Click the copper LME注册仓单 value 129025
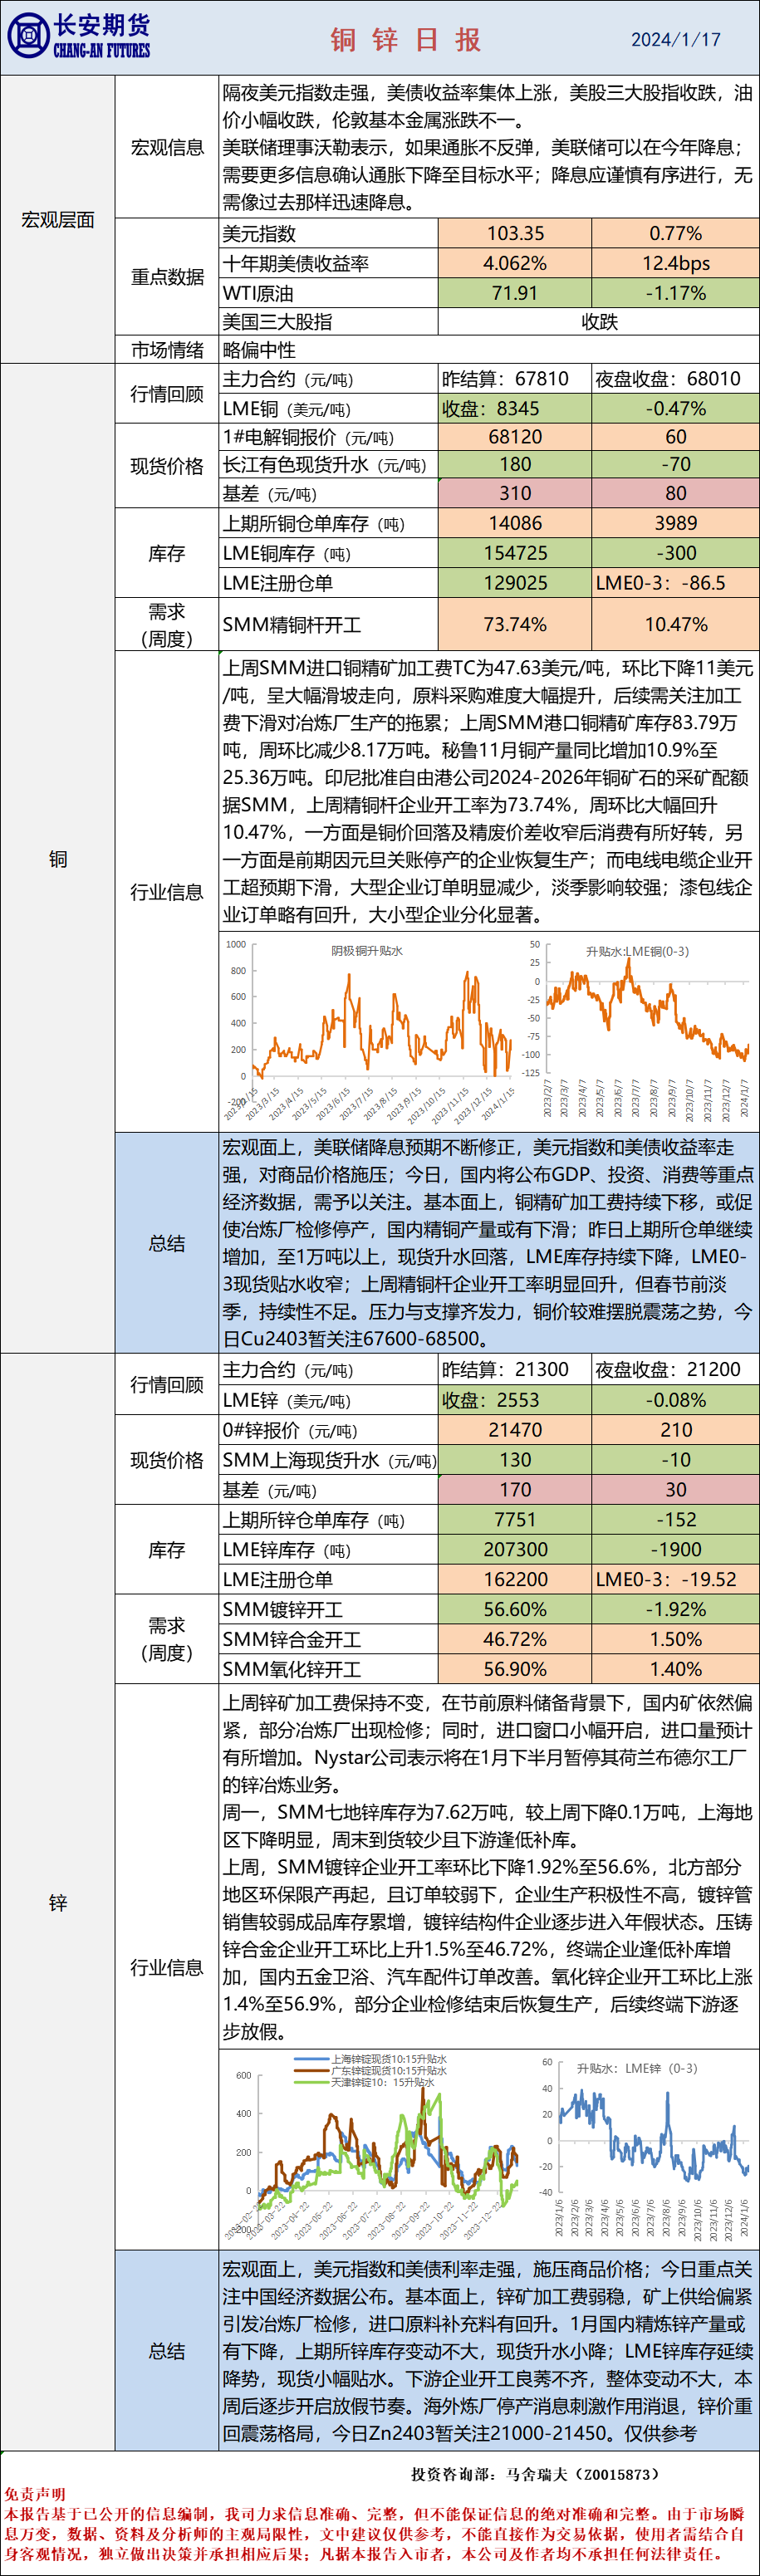 click(515, 583)
